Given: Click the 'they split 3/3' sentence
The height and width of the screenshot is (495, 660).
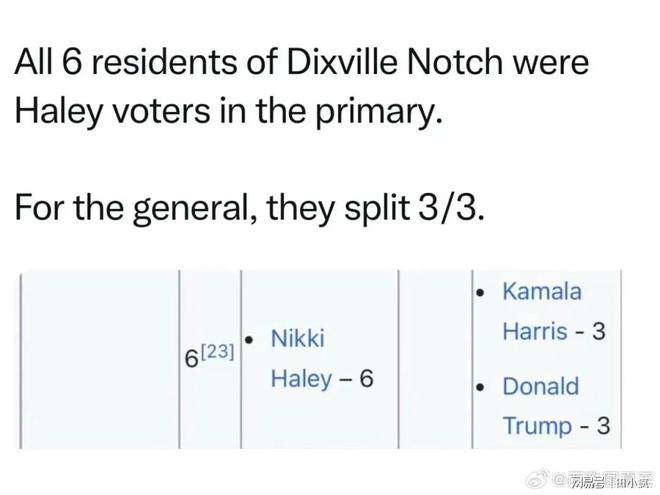Looking at the screenshot, I should [x=375, y=208].
